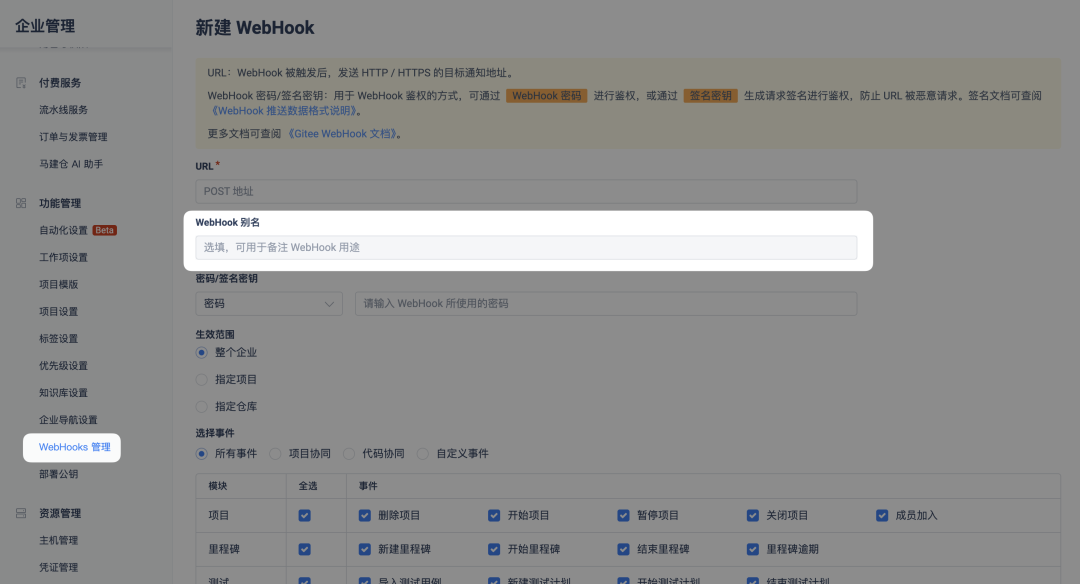
Task: Open the 密码 type dropdown
Action: 269,303
